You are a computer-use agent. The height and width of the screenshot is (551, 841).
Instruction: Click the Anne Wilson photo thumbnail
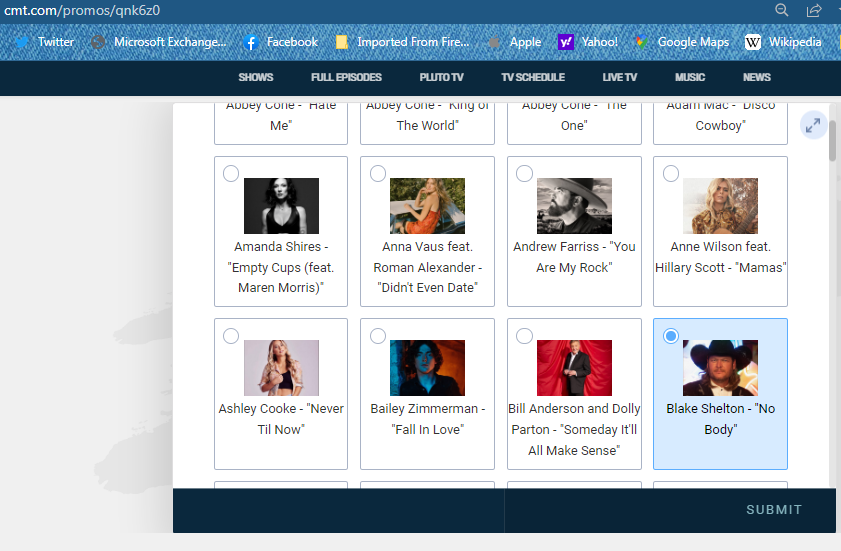tap(720, 206)
